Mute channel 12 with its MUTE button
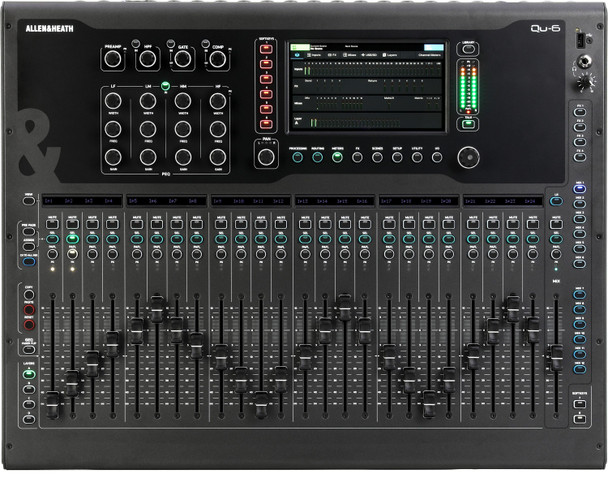 click(281, 224)
